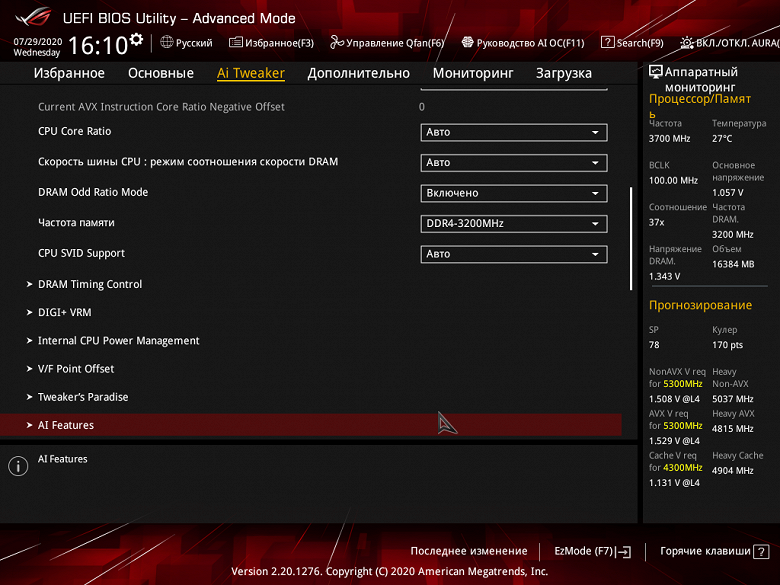
Task: Open DRAM Odd Ratio Mode dropdown
Action: (514, 193)
